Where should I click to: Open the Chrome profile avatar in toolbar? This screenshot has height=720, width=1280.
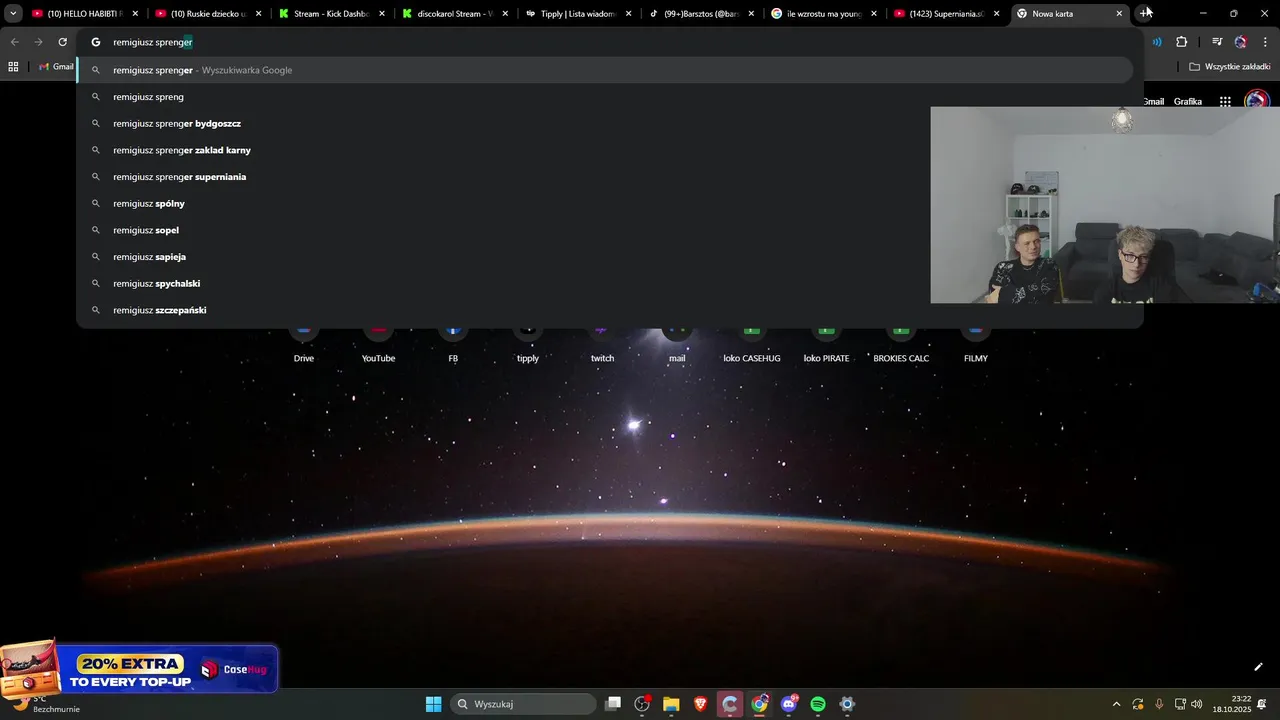click(1241, 42)
